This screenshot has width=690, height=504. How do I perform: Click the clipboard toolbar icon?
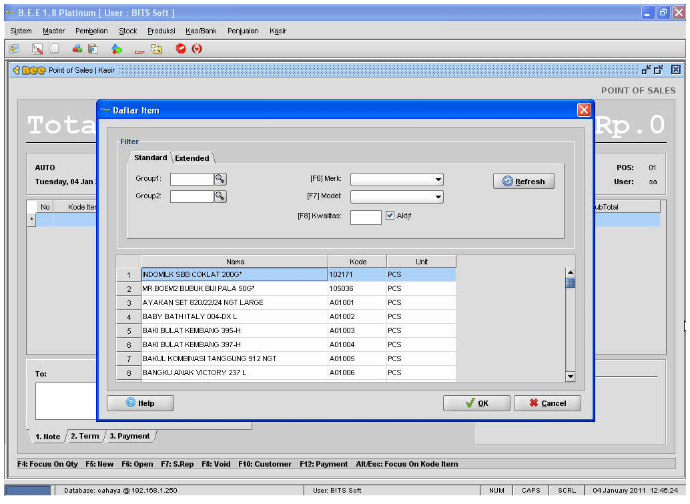(93, 49)
